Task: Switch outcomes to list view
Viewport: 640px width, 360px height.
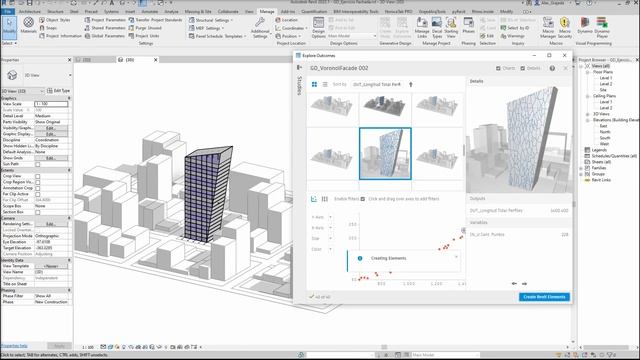Action: click(x=325, y=84)
